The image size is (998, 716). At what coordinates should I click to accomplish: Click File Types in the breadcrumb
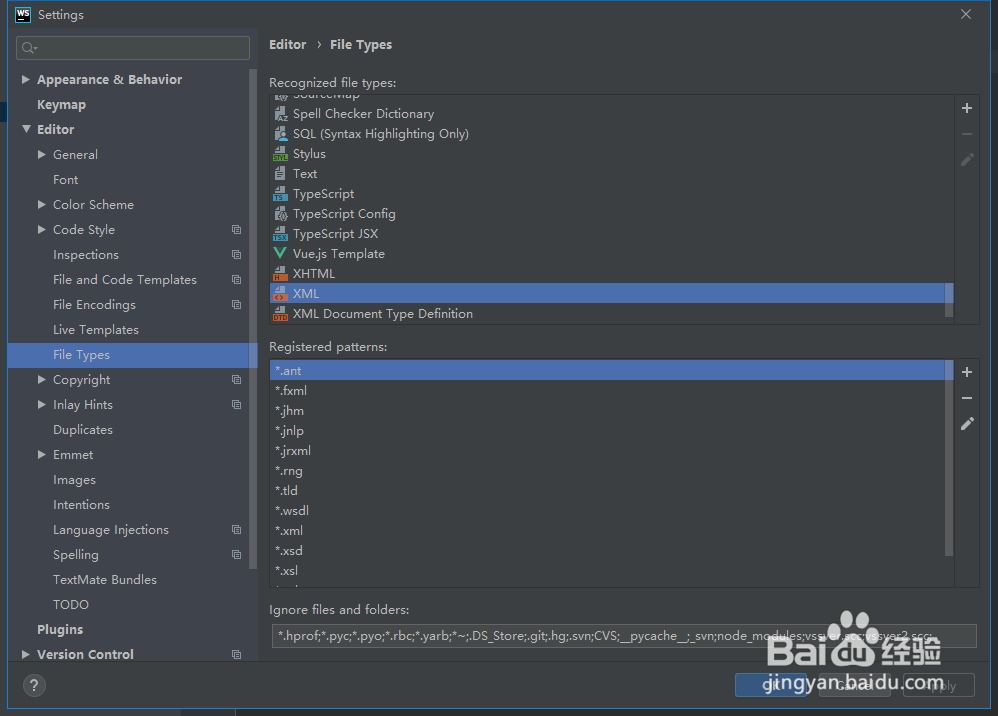pyautogui.click(x=360, y=44)
